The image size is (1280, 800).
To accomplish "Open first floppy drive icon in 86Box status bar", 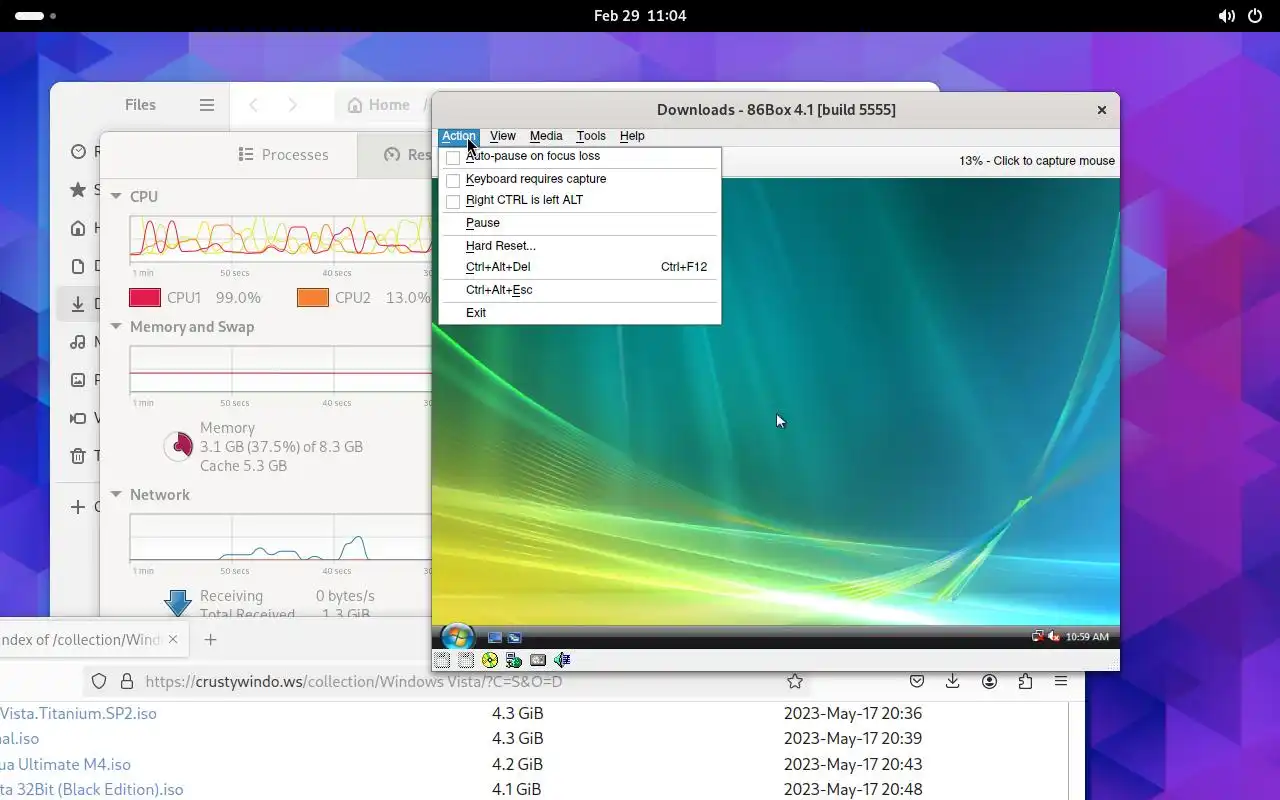I will point(441,660).
